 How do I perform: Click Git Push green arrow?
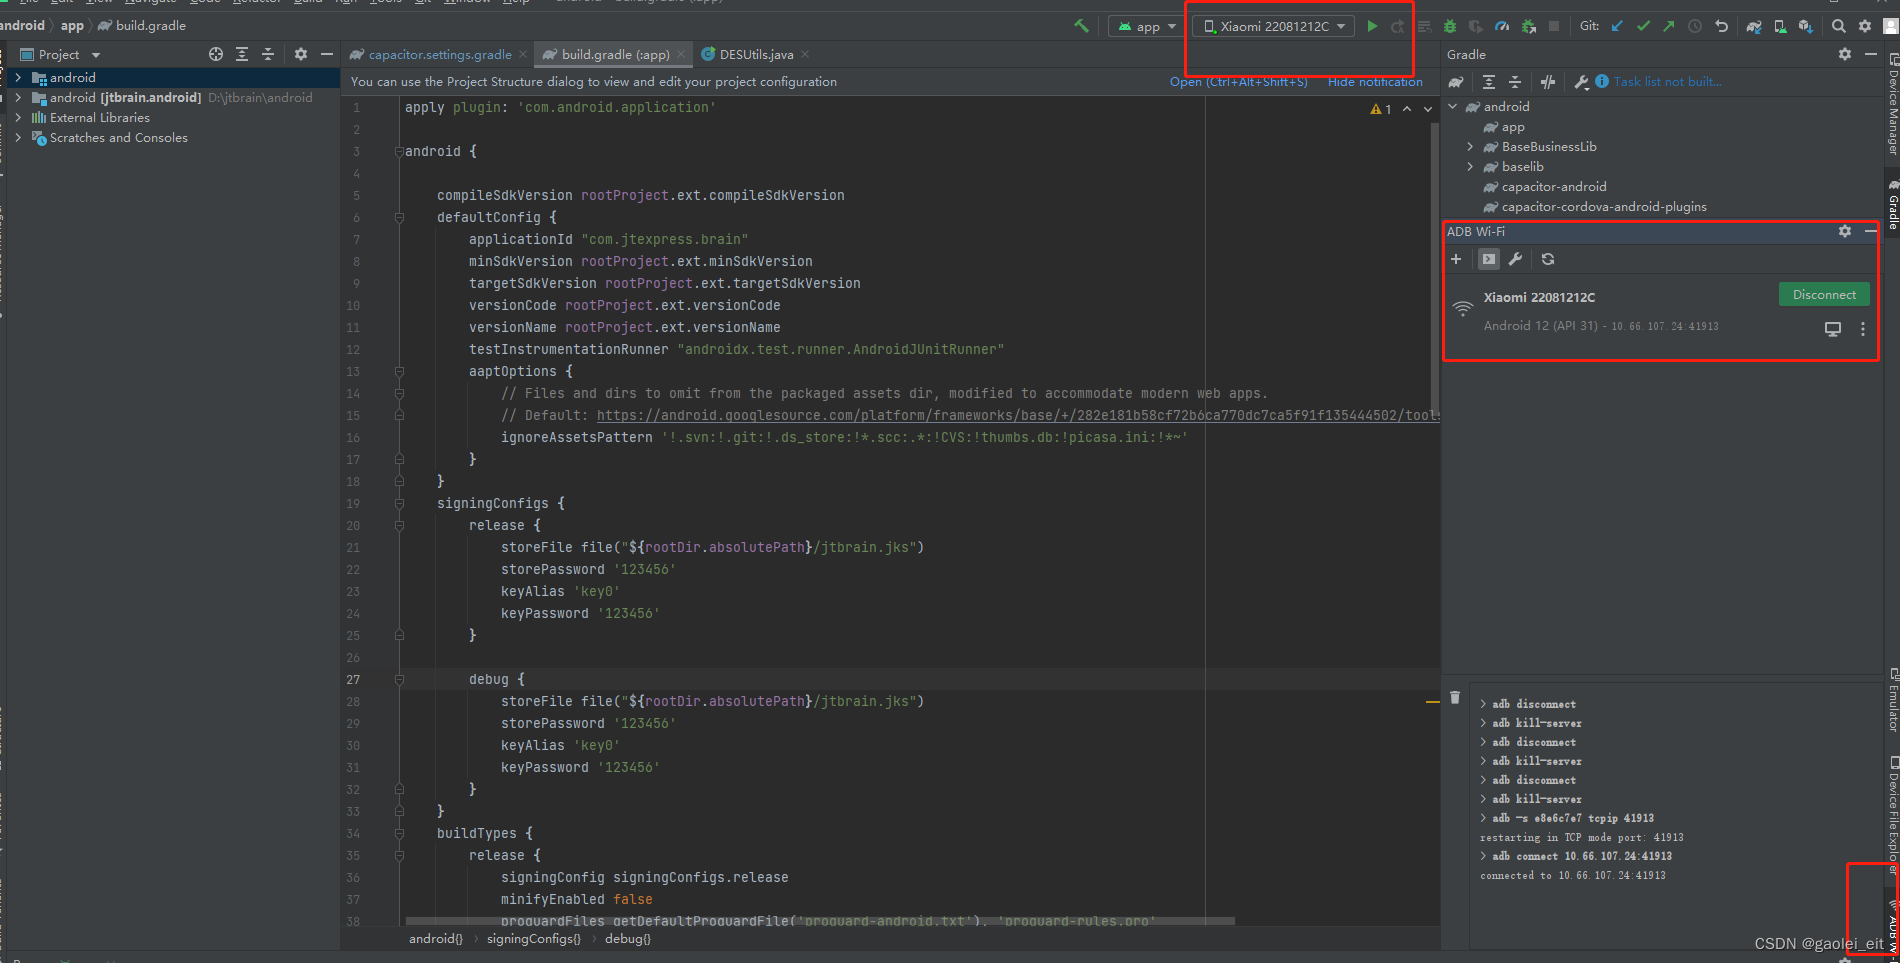(x=1669, y=26)
